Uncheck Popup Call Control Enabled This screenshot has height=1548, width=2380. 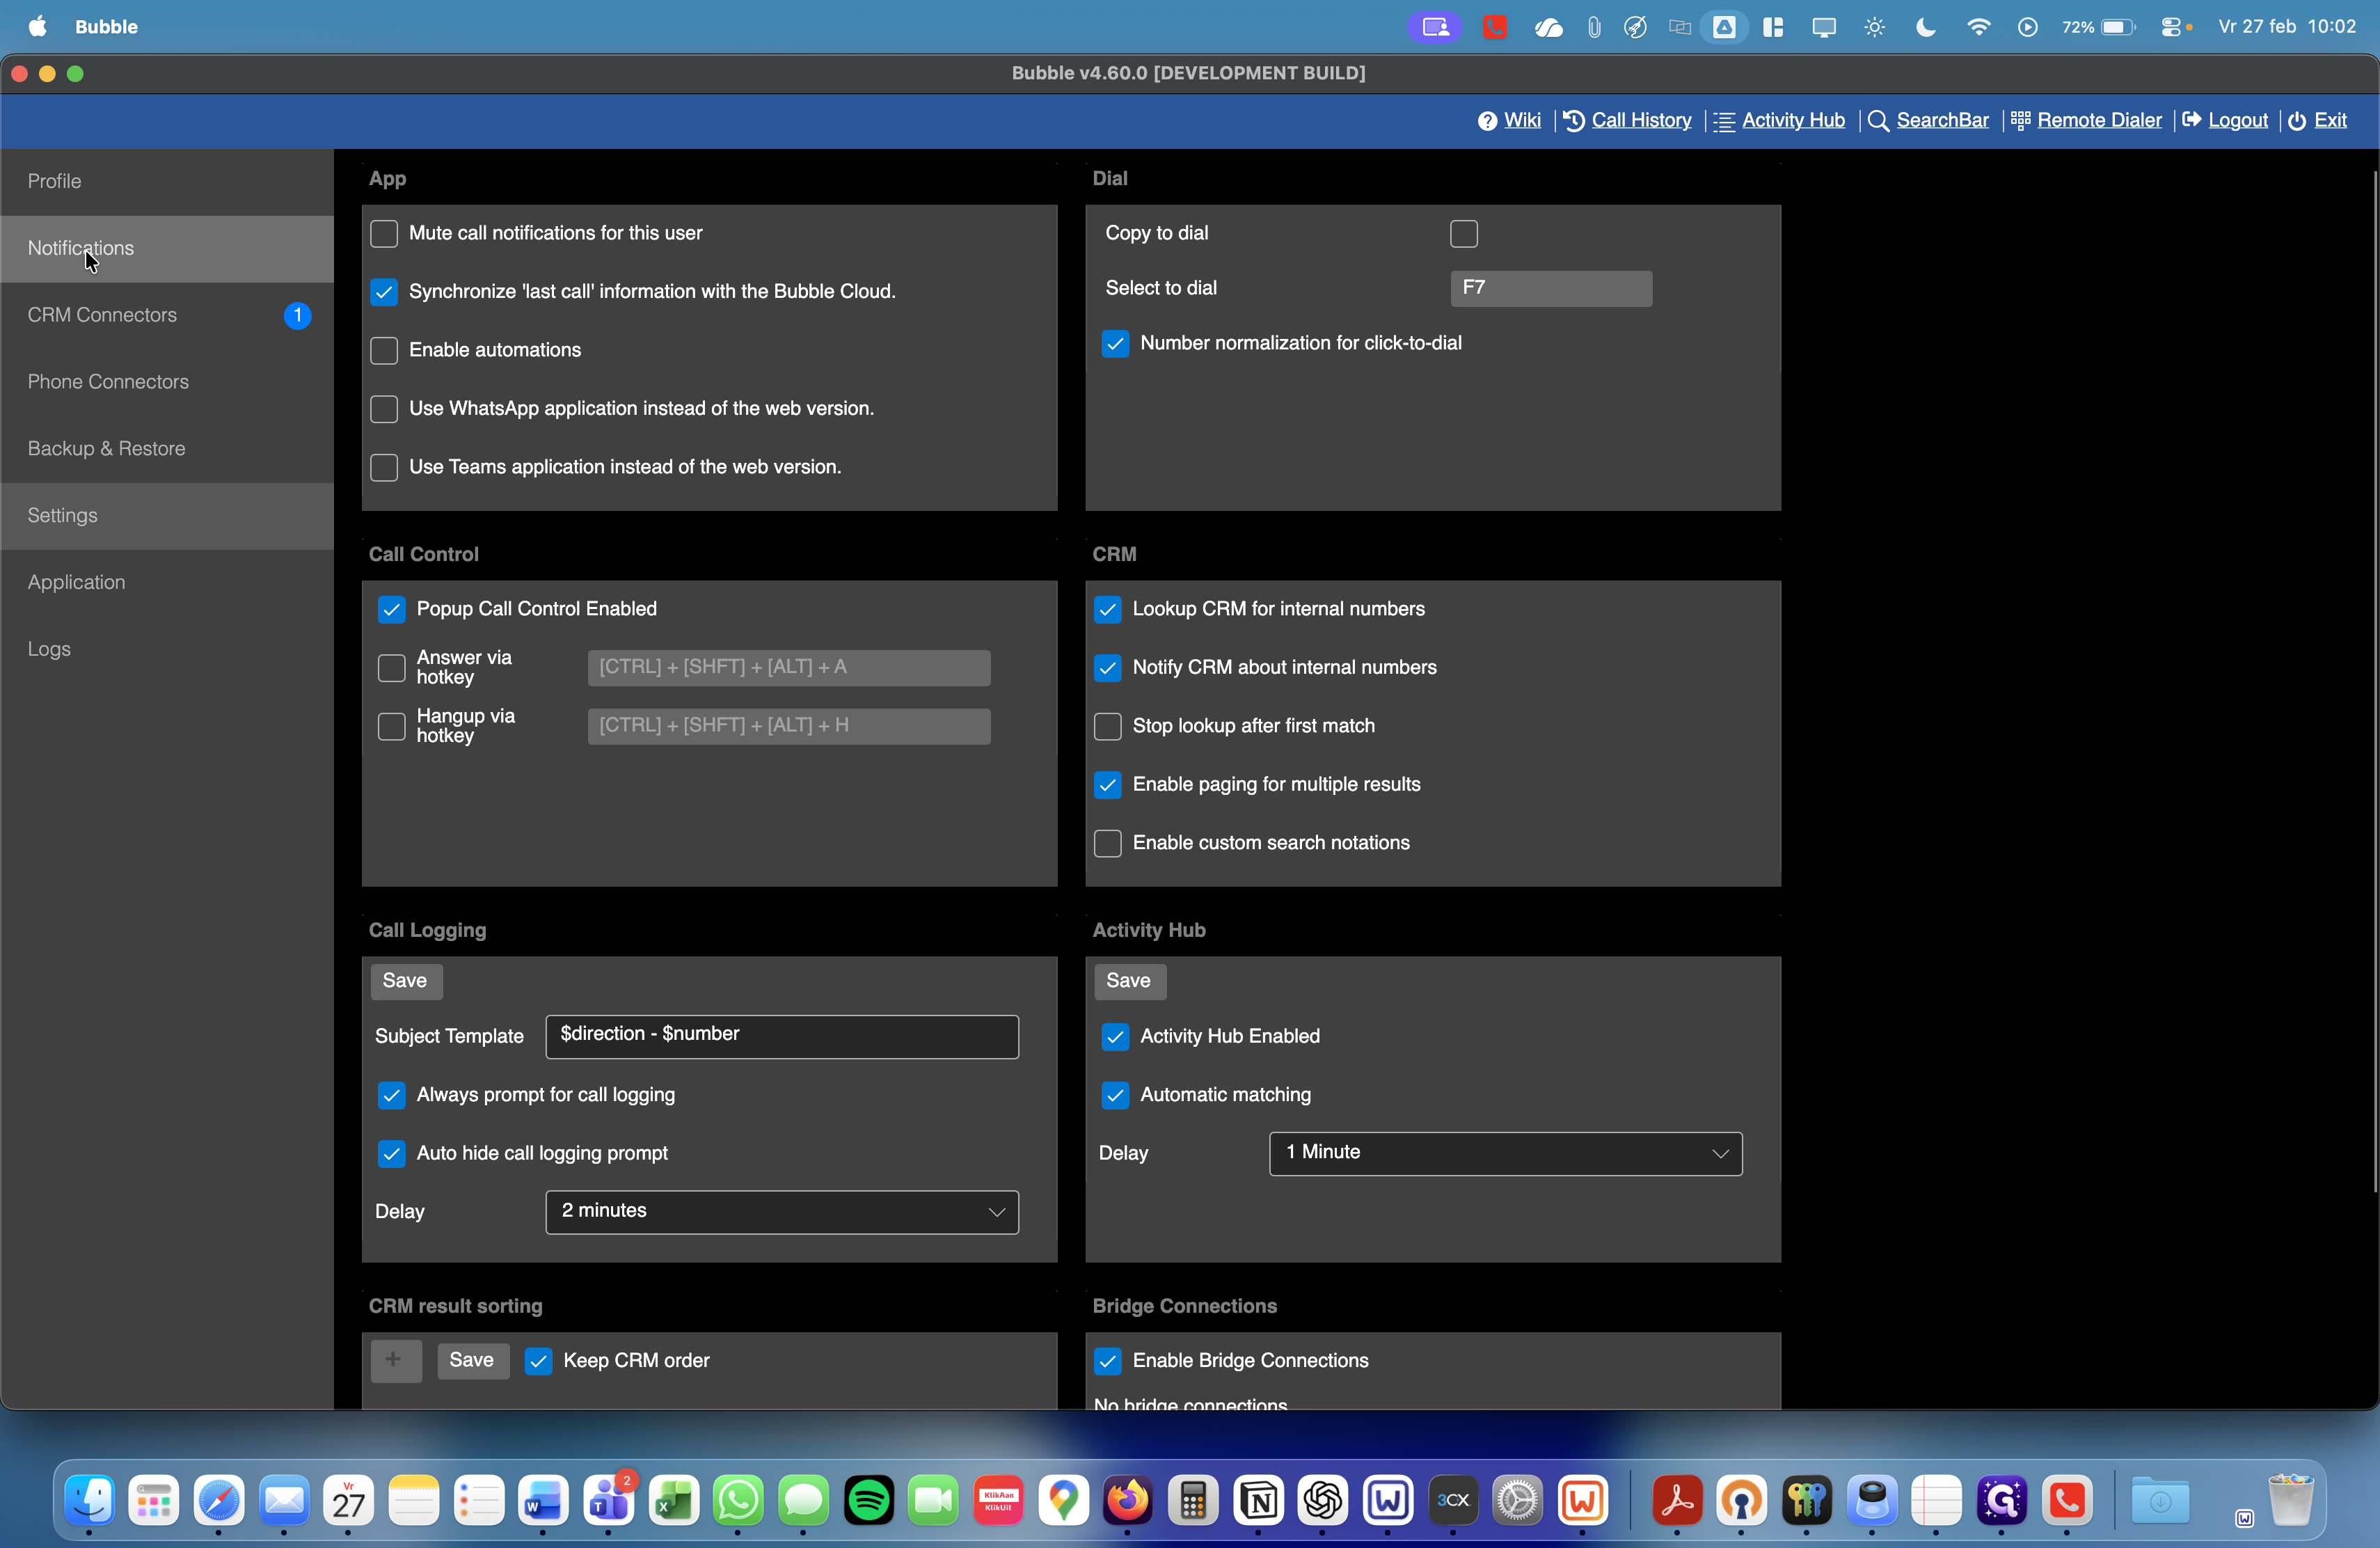[x=391, y=609]
